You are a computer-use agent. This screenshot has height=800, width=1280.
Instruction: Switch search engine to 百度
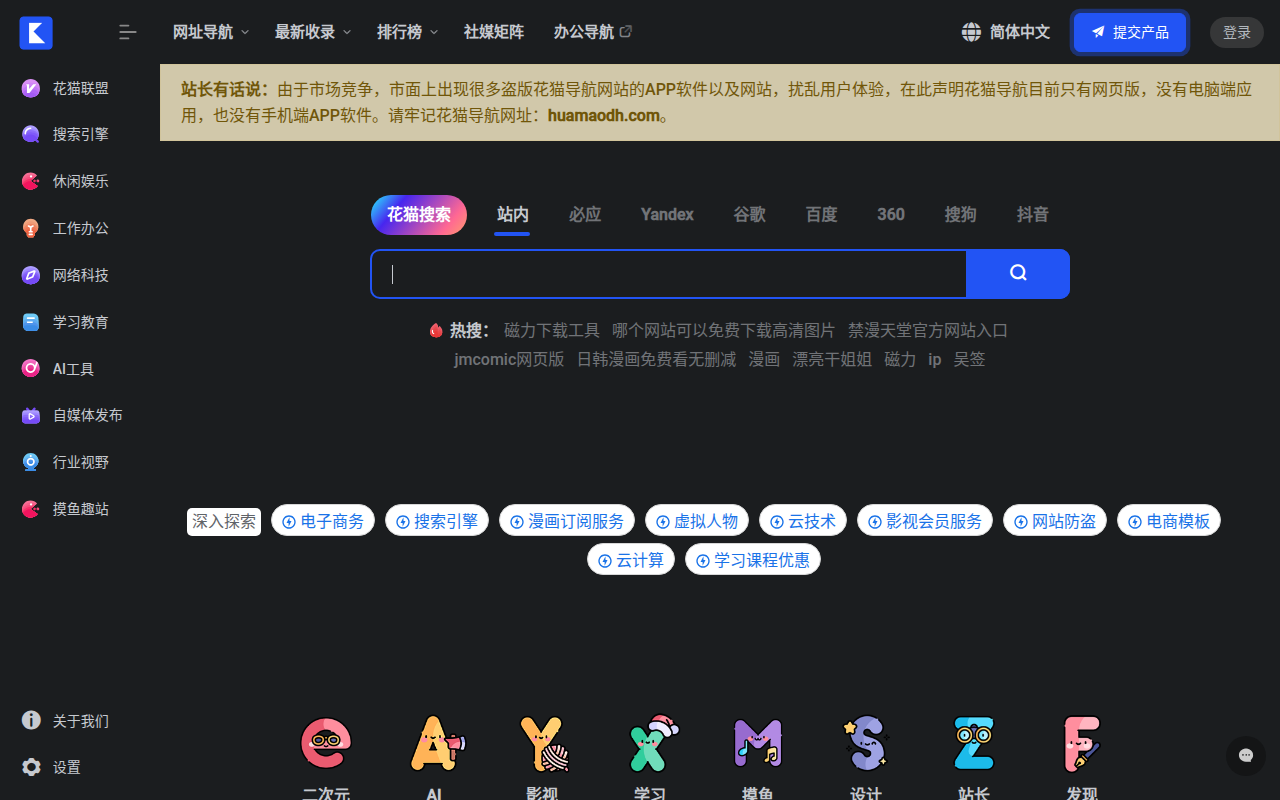(x=820, y=214)
